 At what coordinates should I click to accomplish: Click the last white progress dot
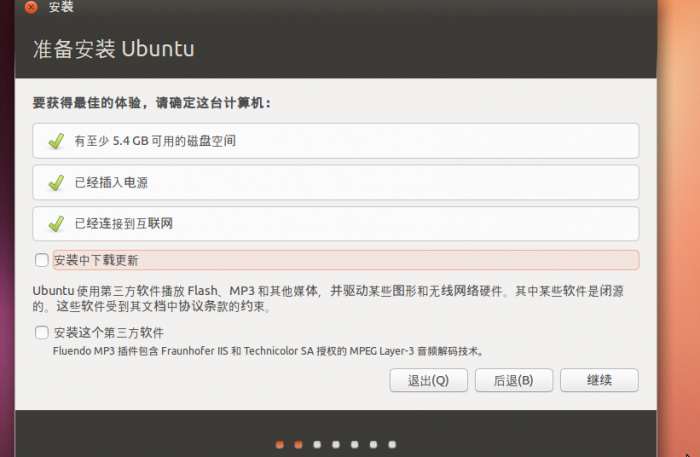(392, 445)
